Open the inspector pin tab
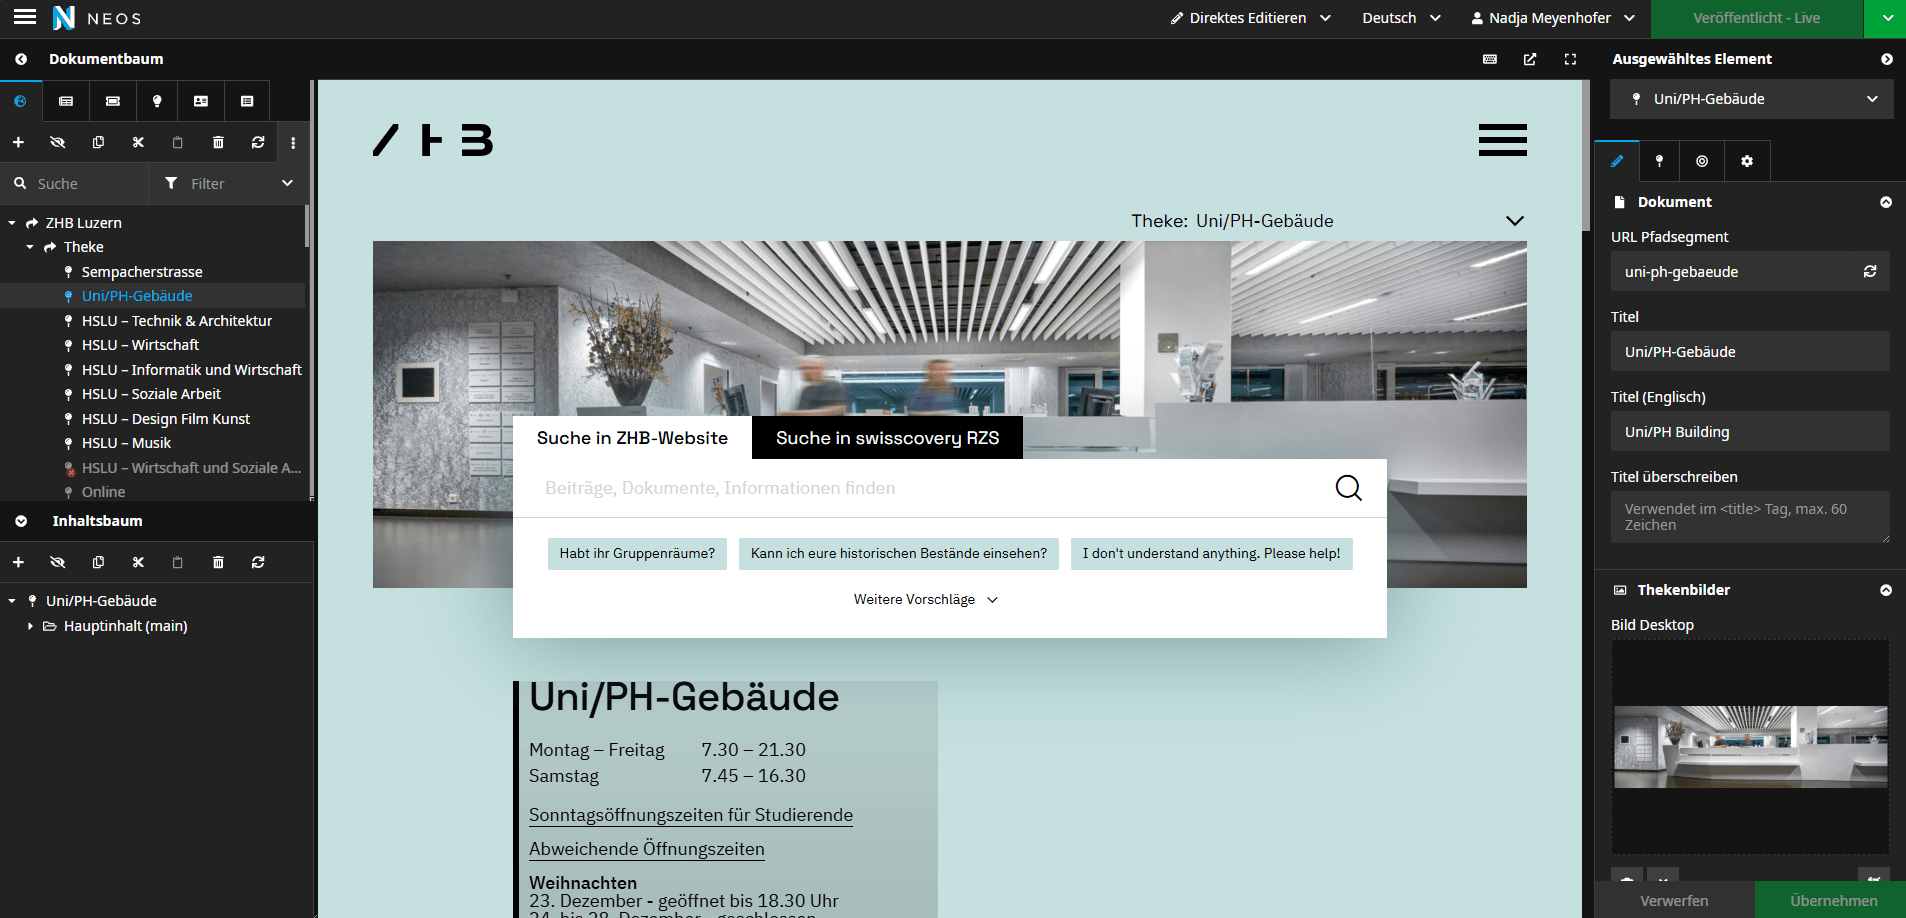This screenshot has width=1906, height=918. [x=1660, y=161]
